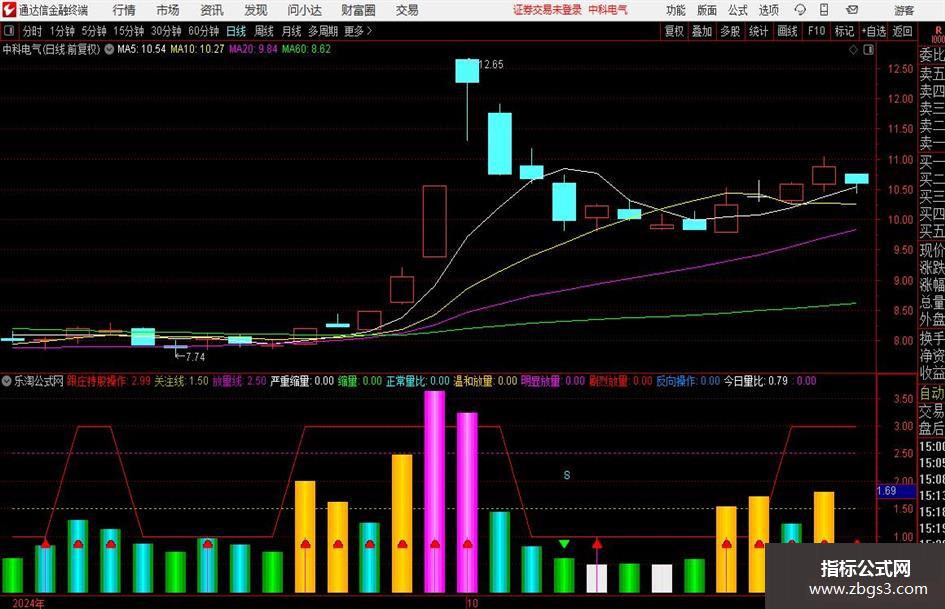Viewport: 945px width, 609px height.
Task: Click the green down-triangle signal marker
Action: pos(564,544)
